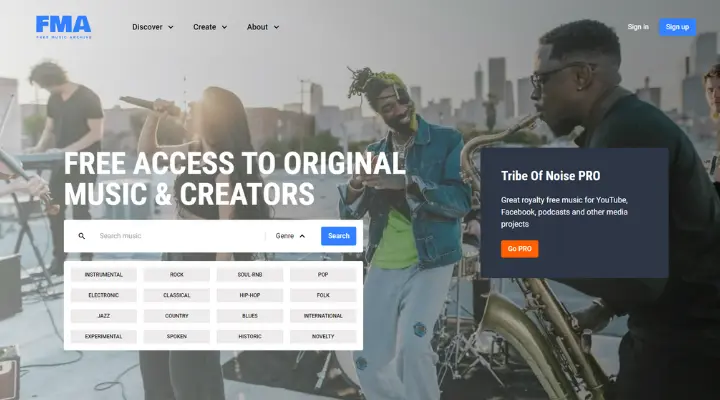
Task: Select the Experimental genre tag
Action: coord(104,337)
